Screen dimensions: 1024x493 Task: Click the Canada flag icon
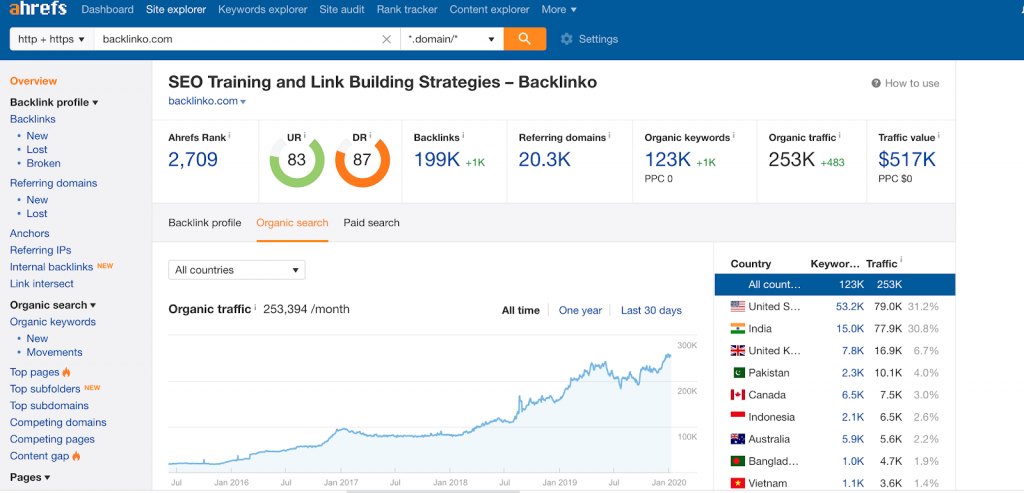737,395
